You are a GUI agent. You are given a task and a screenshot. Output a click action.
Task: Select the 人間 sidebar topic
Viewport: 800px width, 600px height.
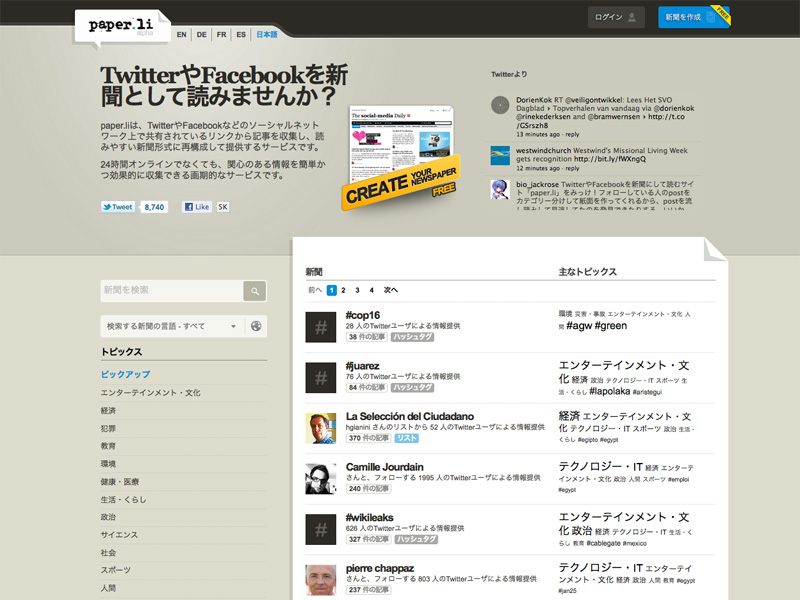tap(108, 588)
